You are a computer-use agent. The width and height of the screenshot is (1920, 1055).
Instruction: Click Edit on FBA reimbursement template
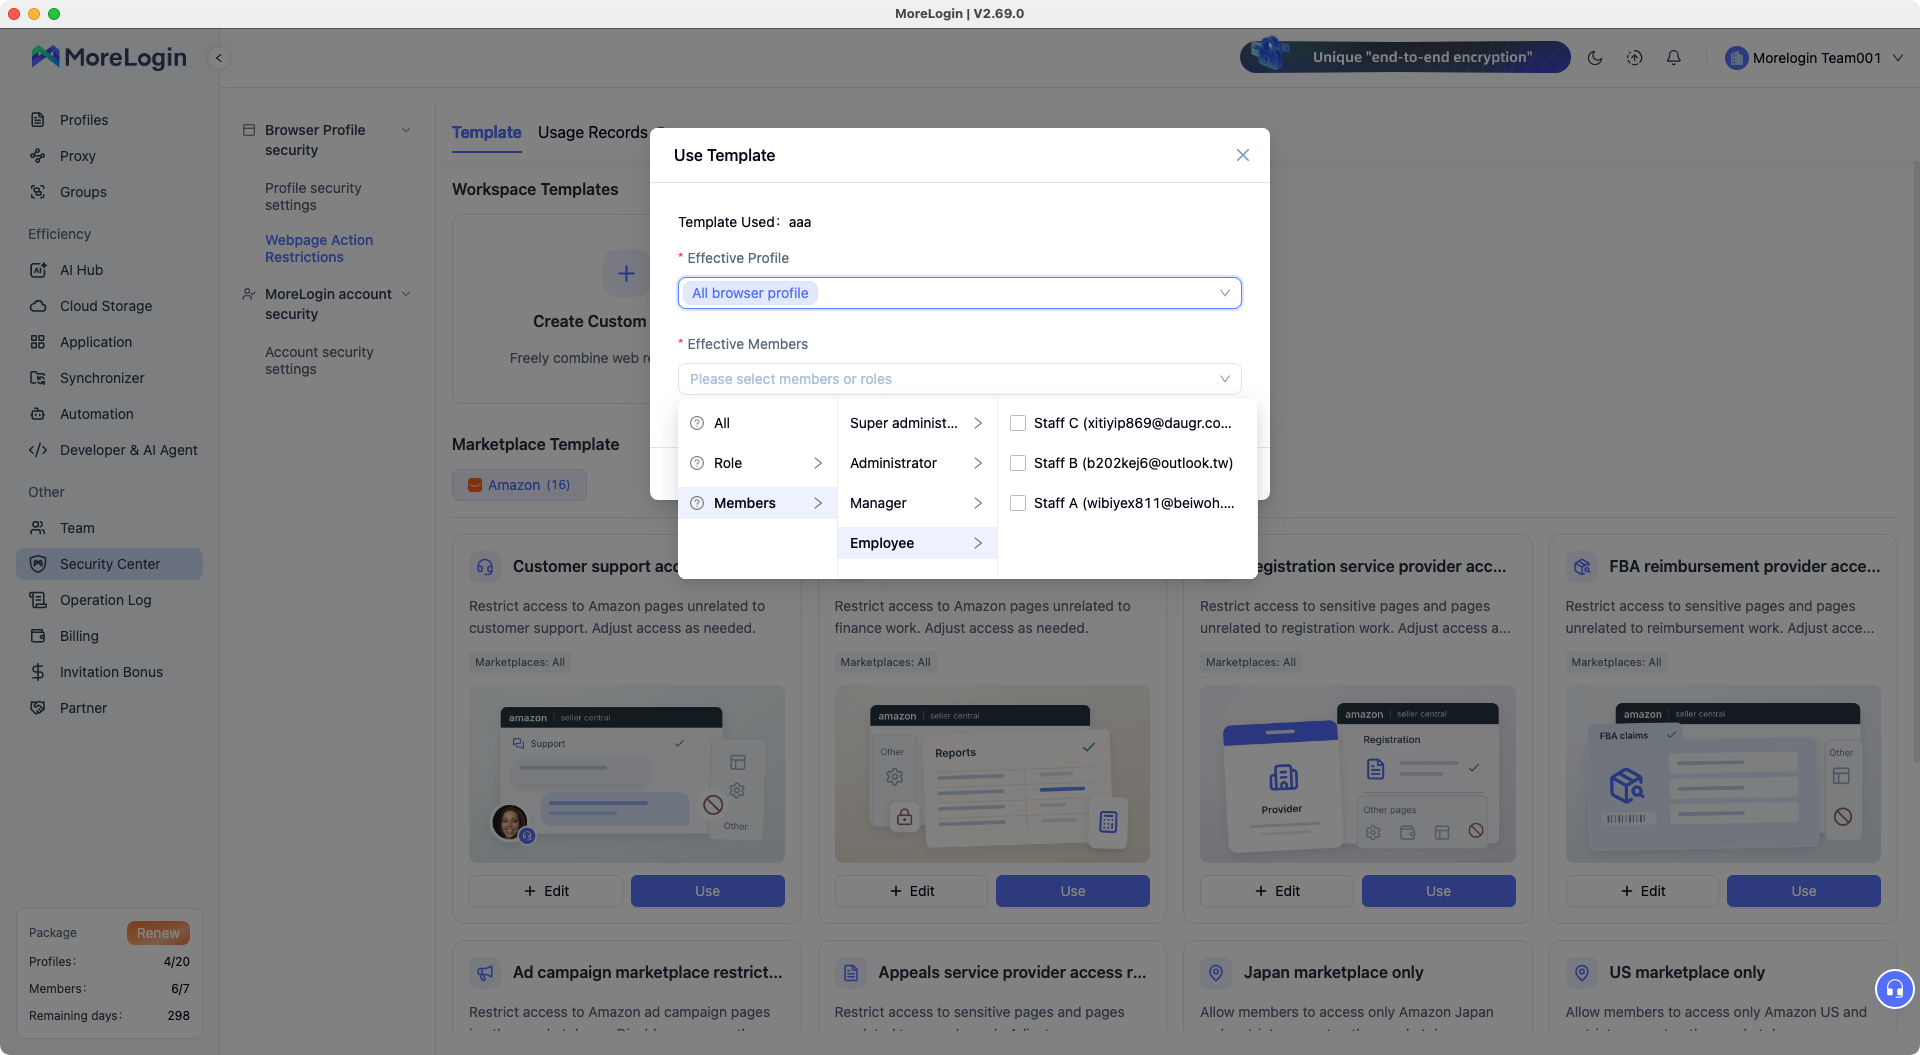click(1642, 891)
